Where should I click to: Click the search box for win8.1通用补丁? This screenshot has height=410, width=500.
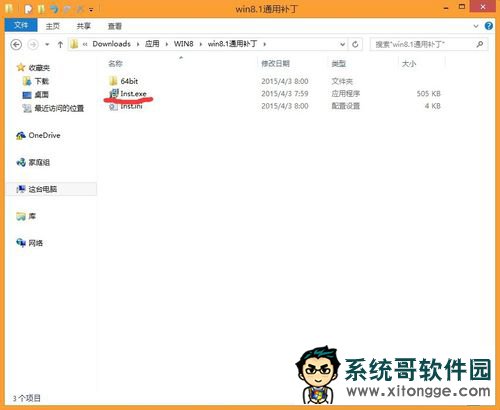(x=429, y=44)
